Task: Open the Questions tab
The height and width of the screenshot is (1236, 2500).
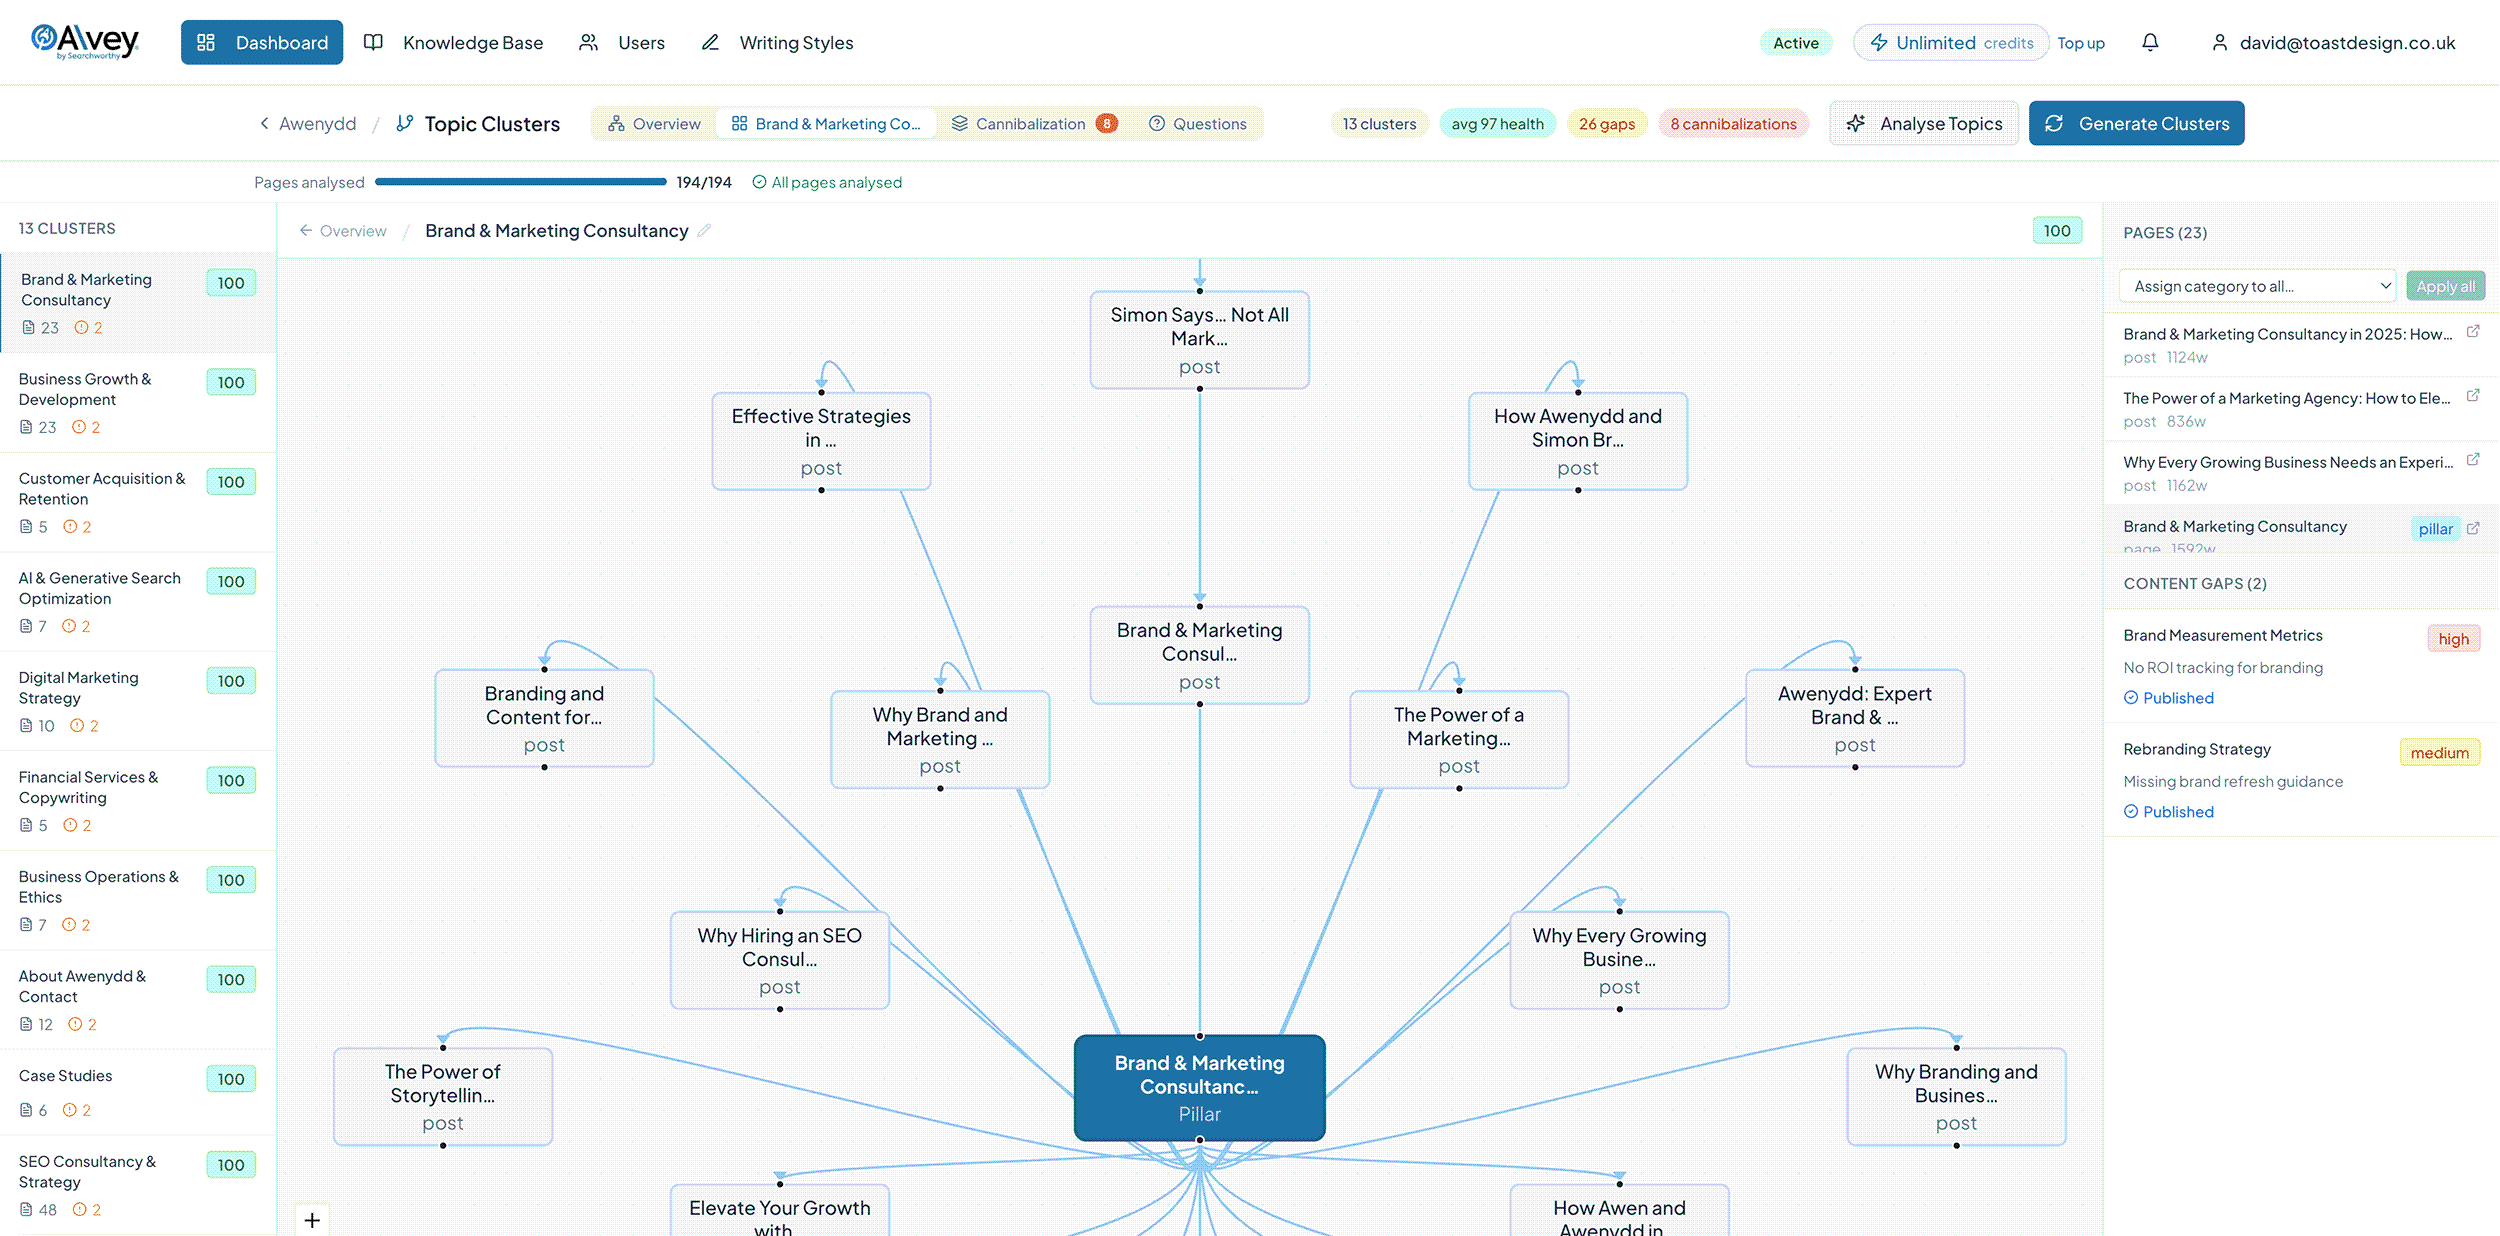Action: 1198,123
